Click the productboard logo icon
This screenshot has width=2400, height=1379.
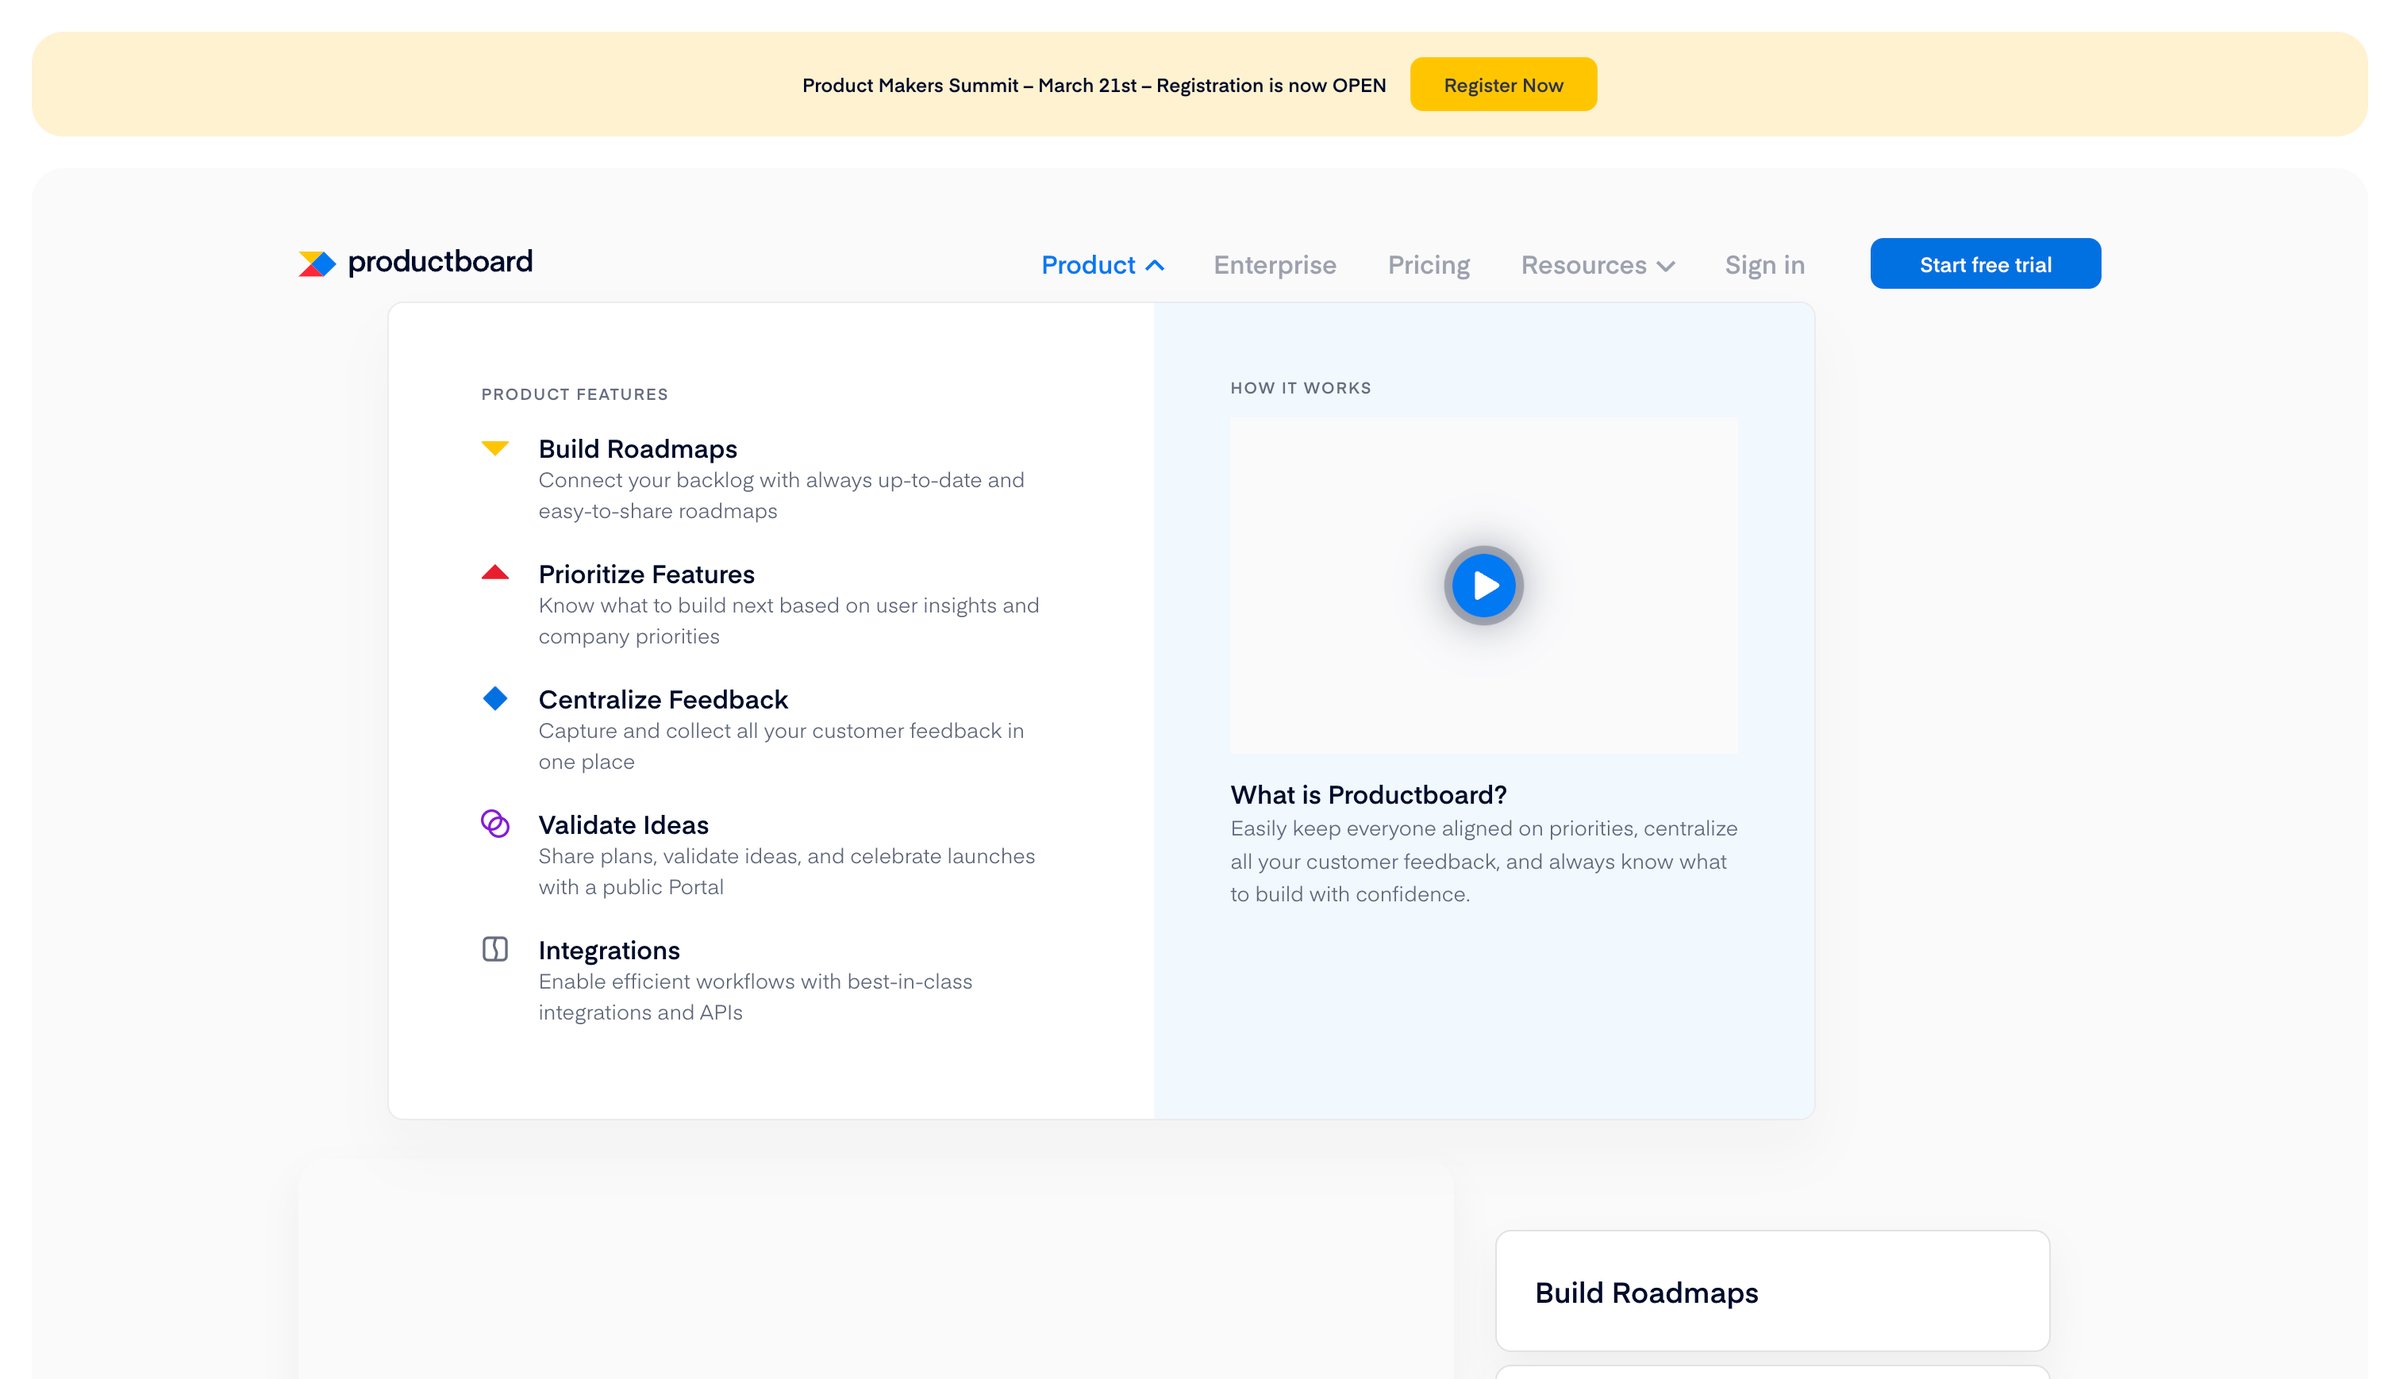(317, 264)
